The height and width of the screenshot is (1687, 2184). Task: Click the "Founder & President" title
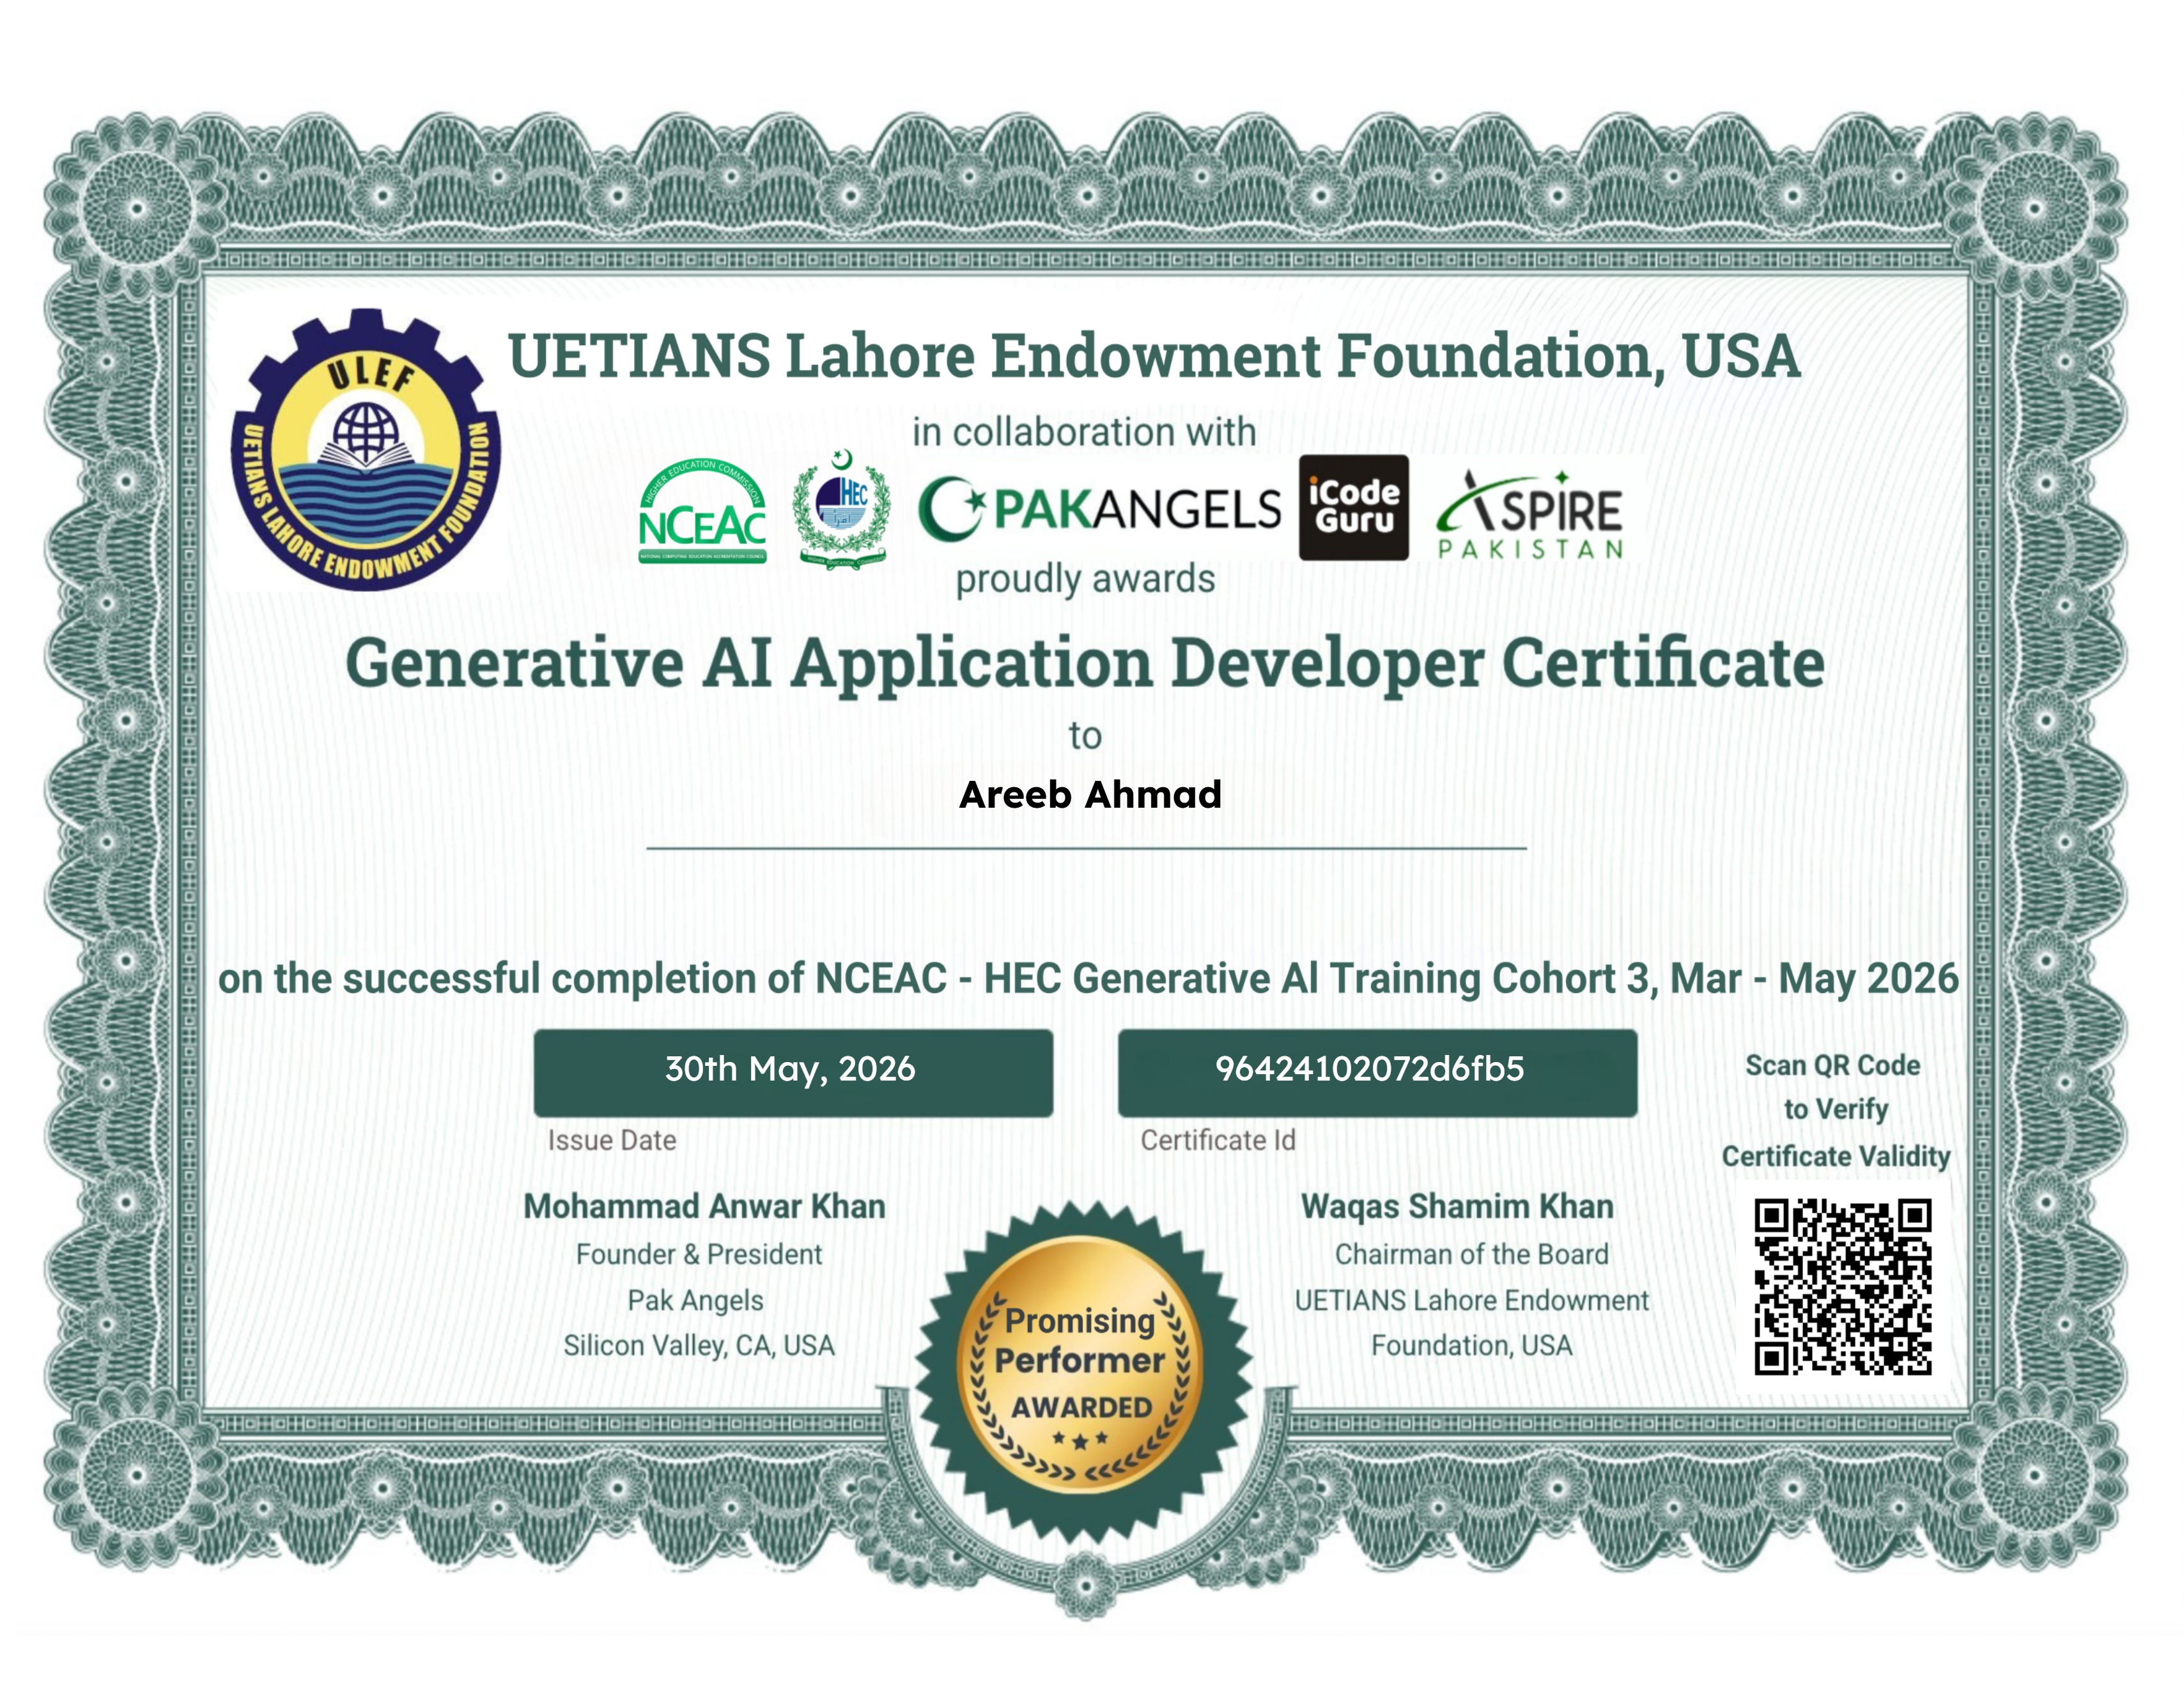(x=699, y=1254)
